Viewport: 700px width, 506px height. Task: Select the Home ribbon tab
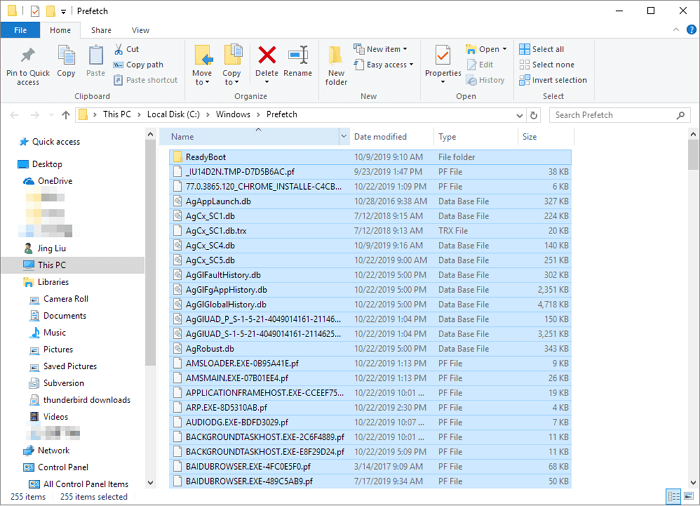point(60,30)
